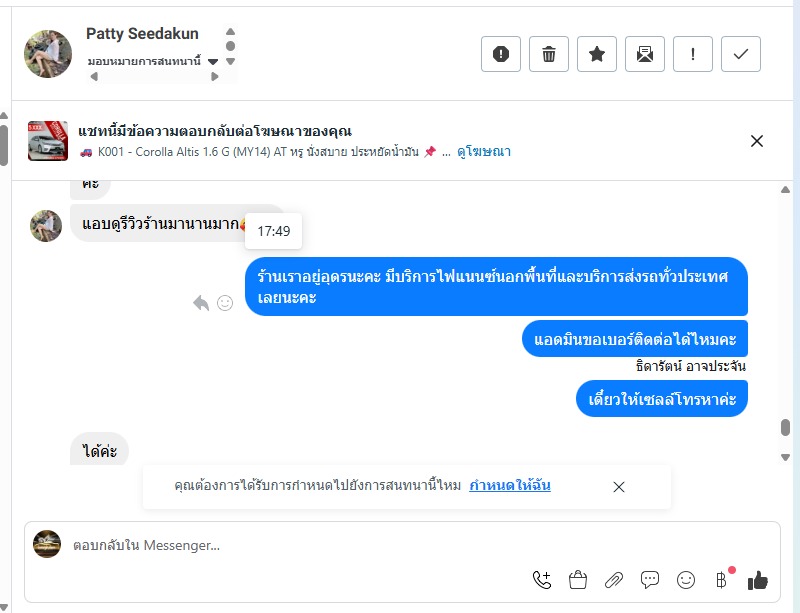Image resolution: width=800 pixels, height=613 pixels.
Task: Start a phone call request icon
Action: tap(542, 579)
